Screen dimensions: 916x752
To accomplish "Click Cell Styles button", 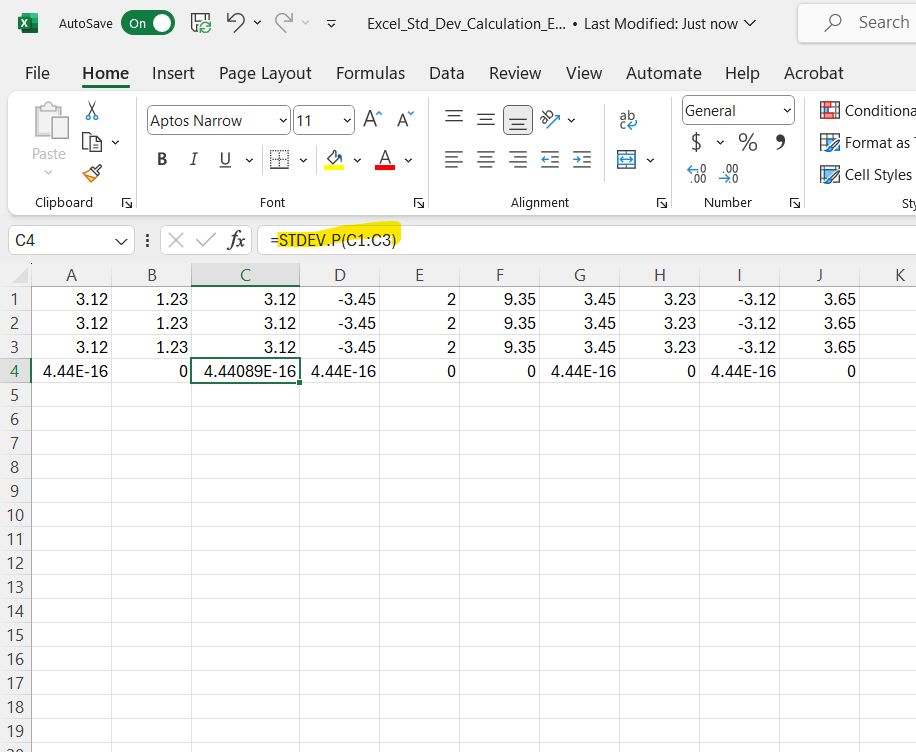I will 866,174.
